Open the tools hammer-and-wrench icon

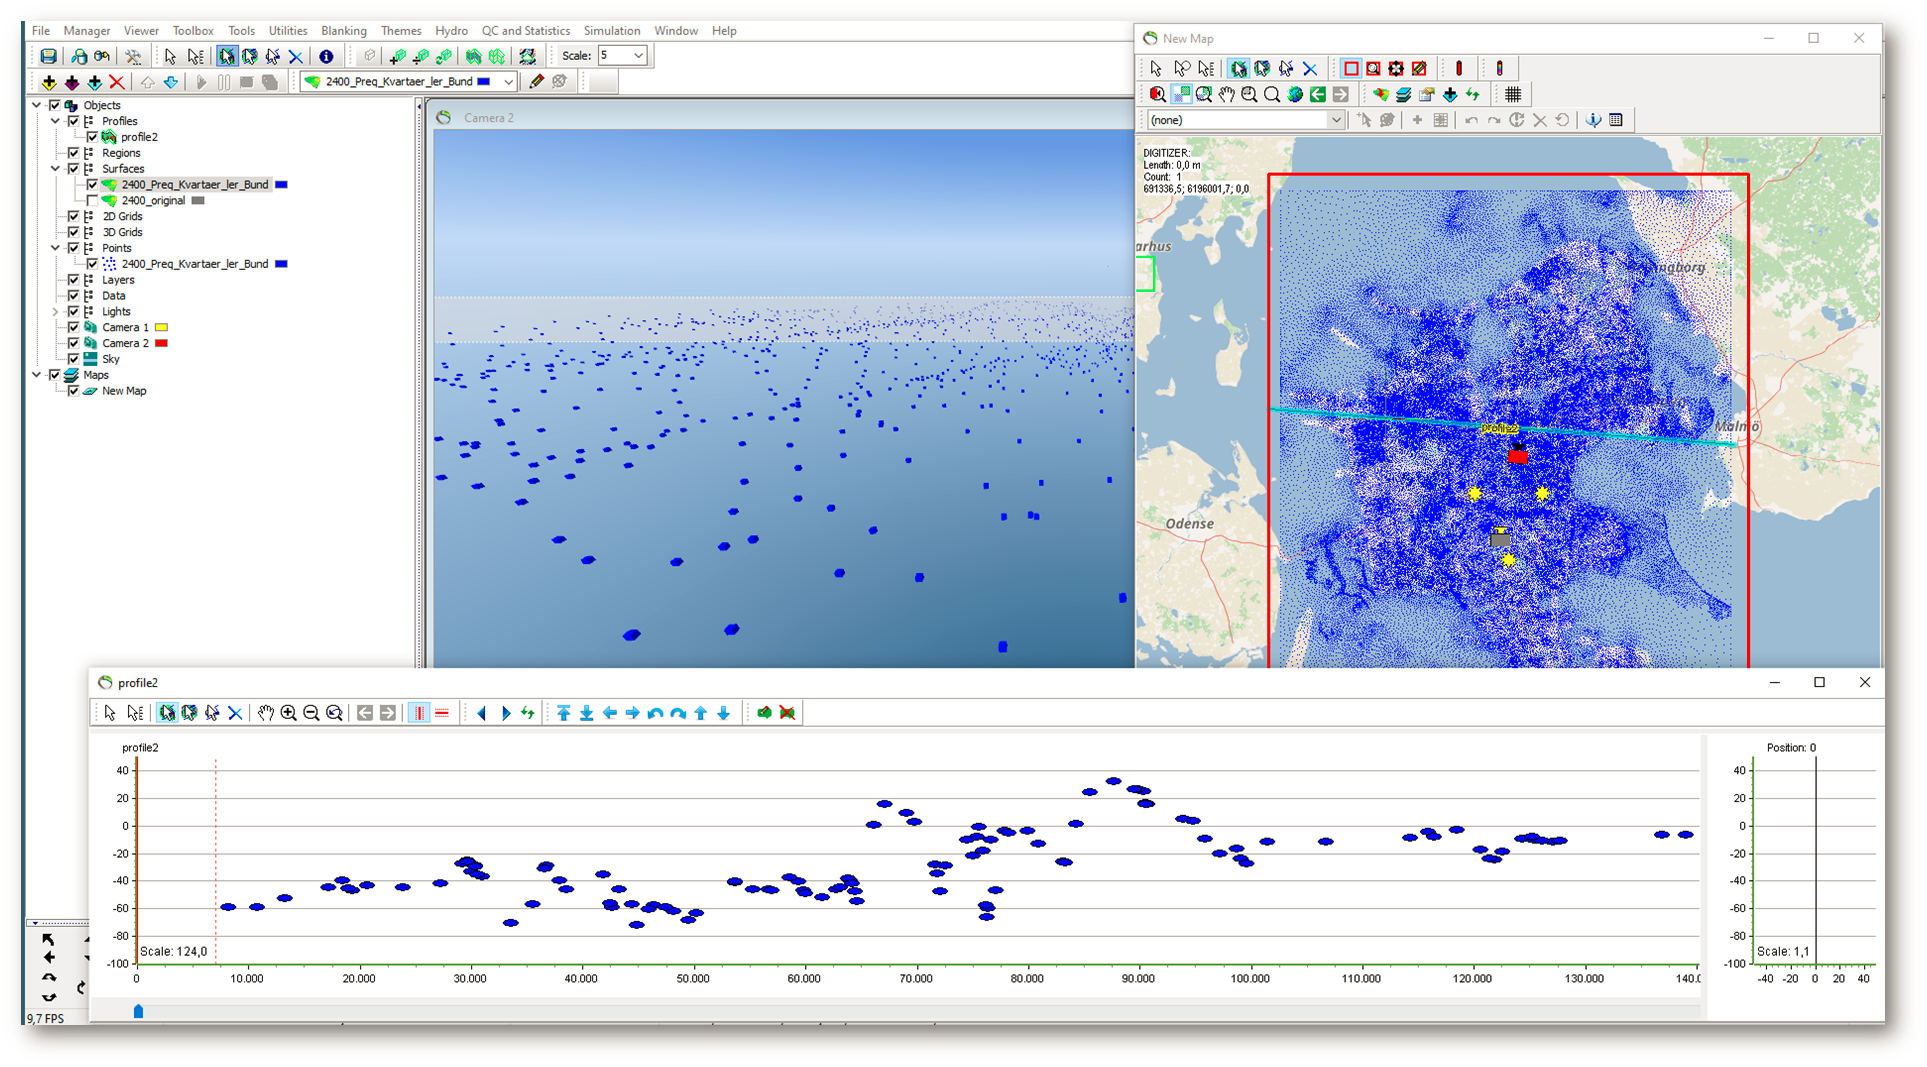pos(133,56)
